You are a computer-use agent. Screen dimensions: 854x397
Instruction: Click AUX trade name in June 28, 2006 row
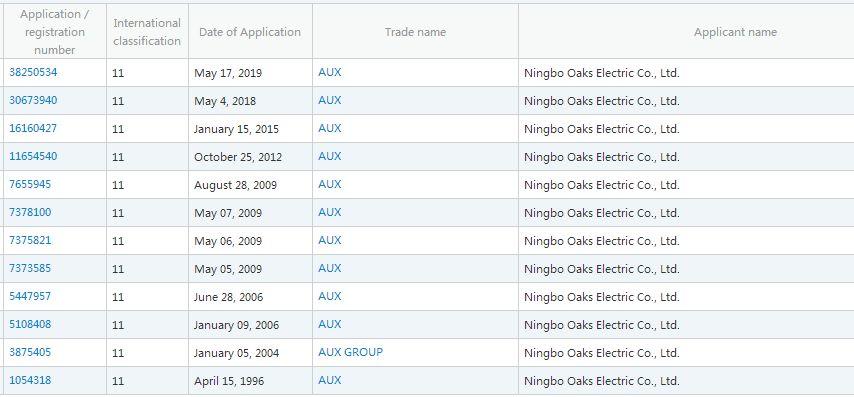point(330,296)
